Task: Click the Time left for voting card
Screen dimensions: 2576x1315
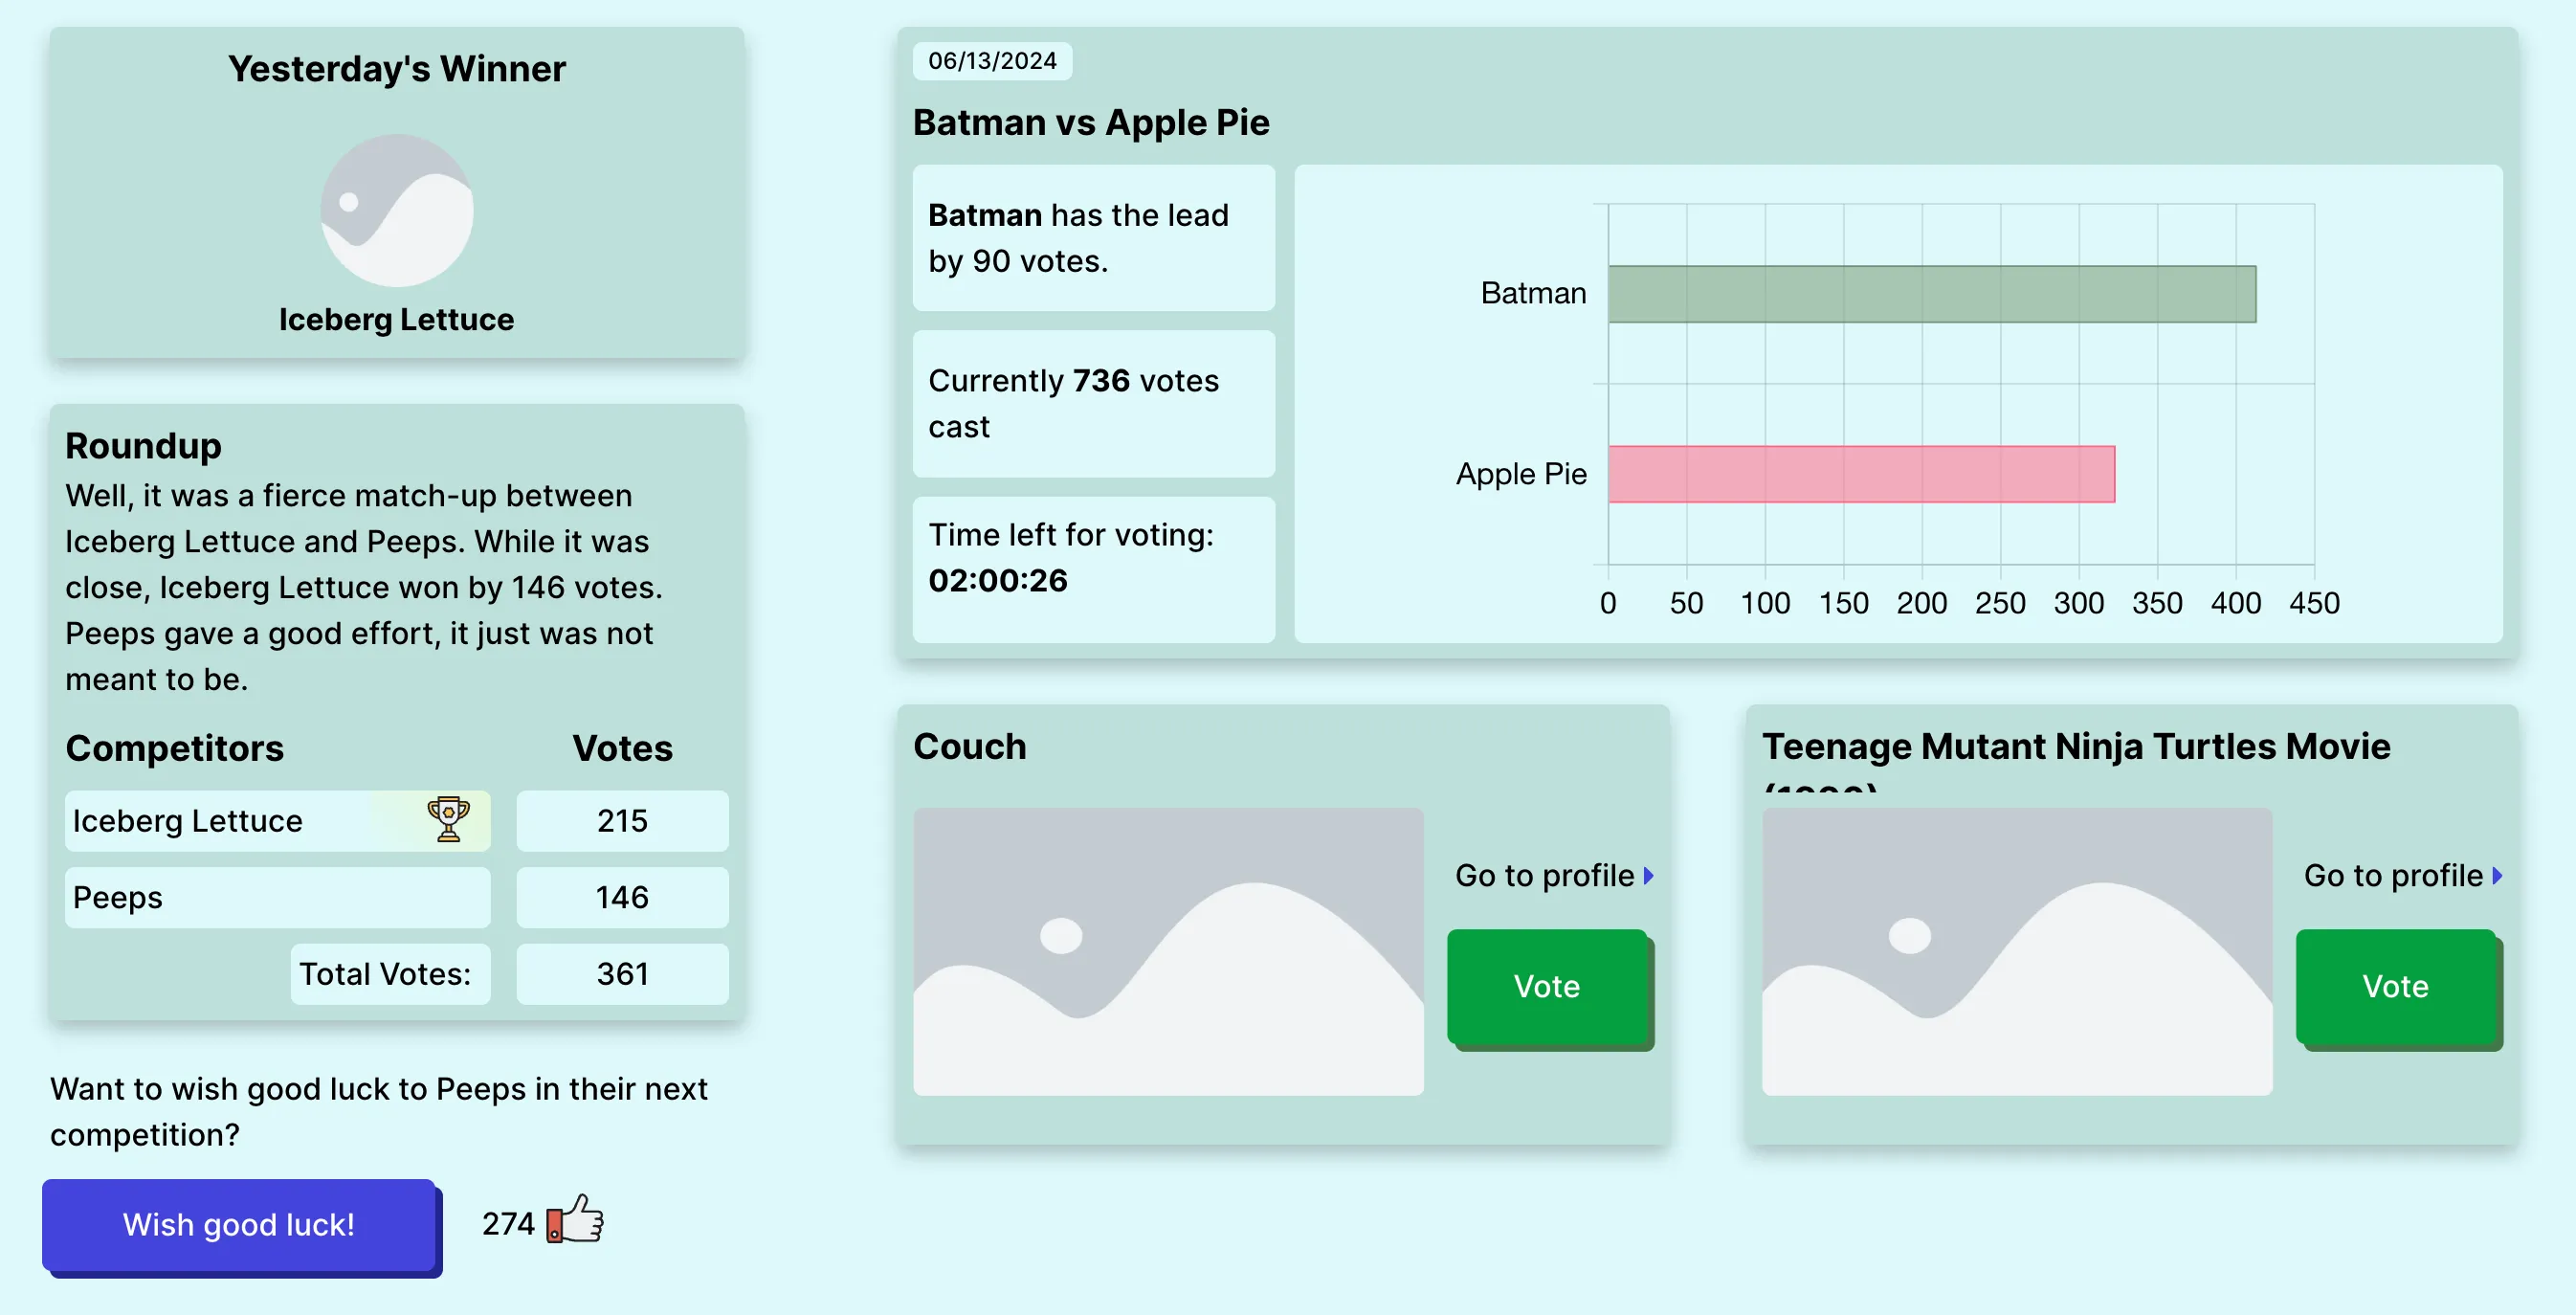Action: pos(1093,569)
